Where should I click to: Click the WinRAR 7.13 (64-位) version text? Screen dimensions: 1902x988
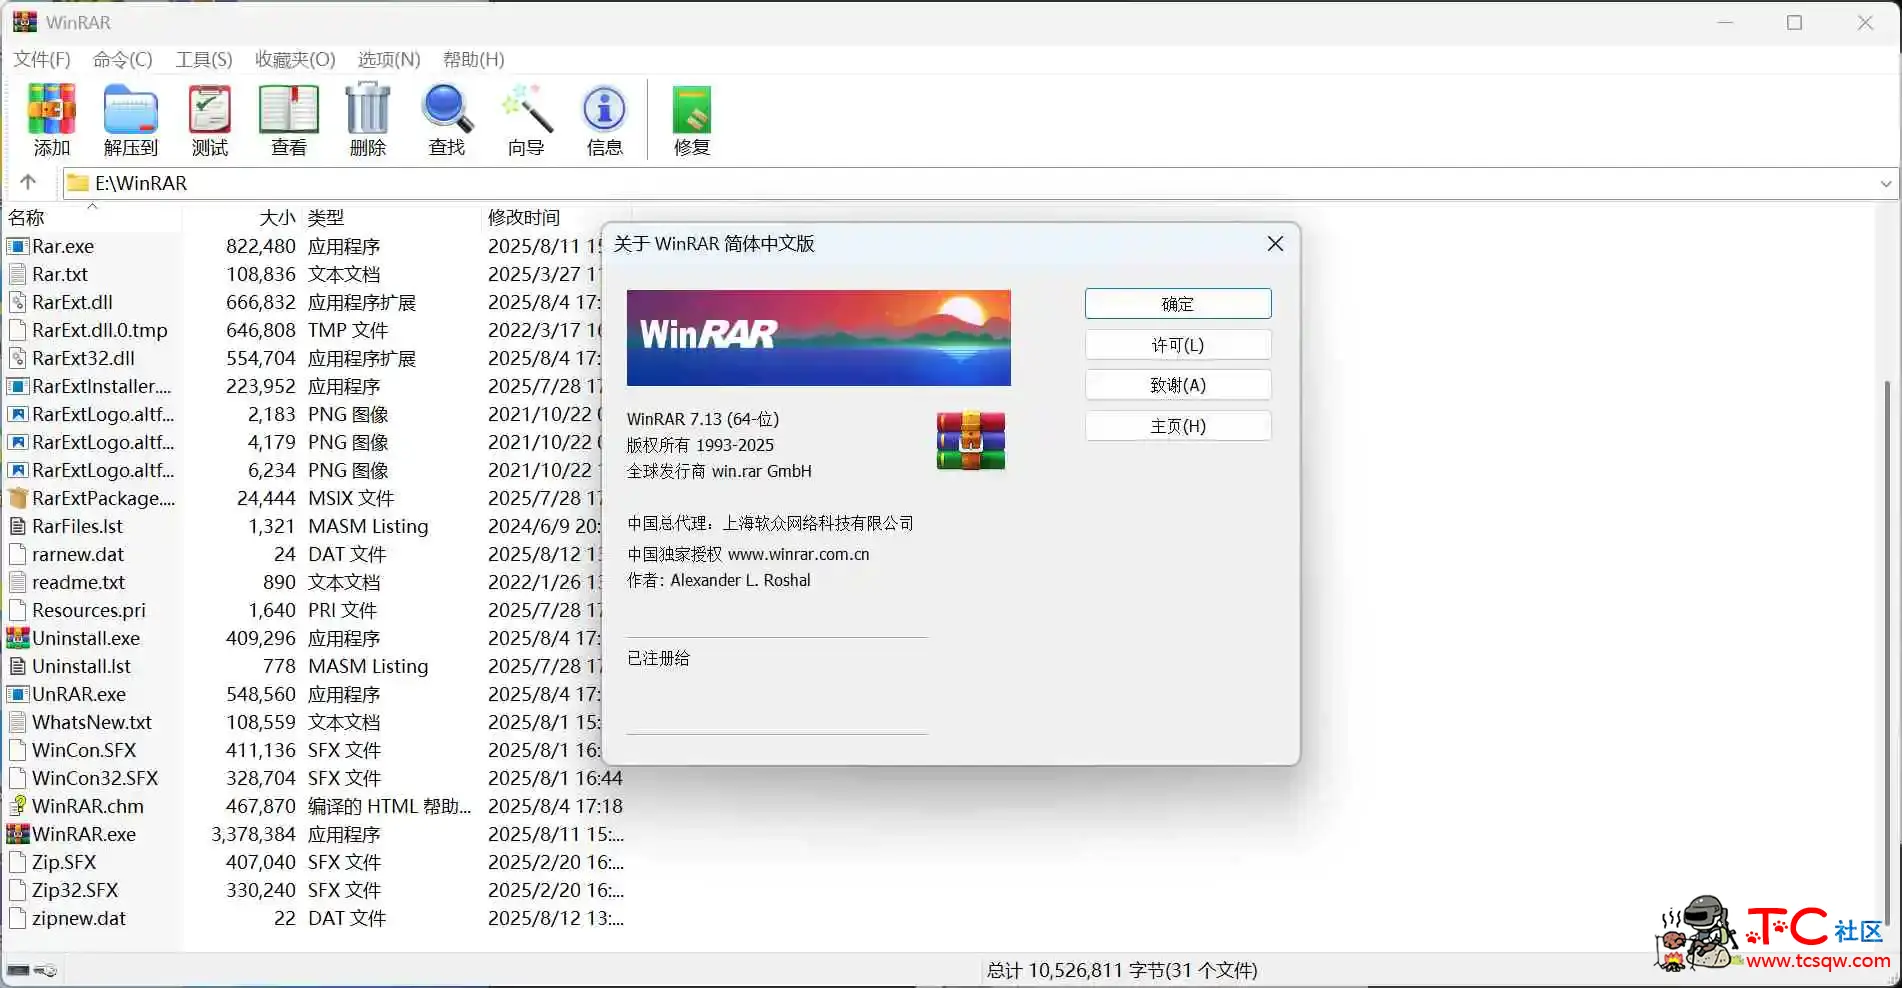click(x=703, y=419)
